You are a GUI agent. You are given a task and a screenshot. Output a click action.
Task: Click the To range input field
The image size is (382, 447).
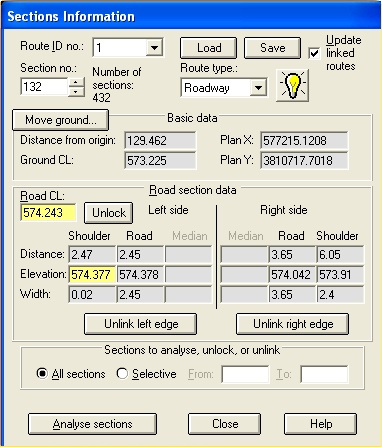pyautogui.click(x=324, y=374)
